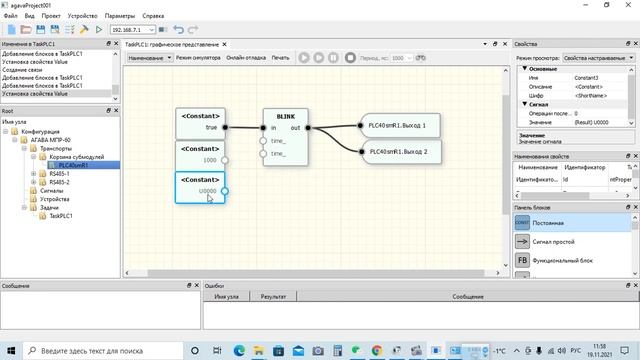Open File Explorer from taskbar
This screenshot has height=360, width=640.
[258, 351]
